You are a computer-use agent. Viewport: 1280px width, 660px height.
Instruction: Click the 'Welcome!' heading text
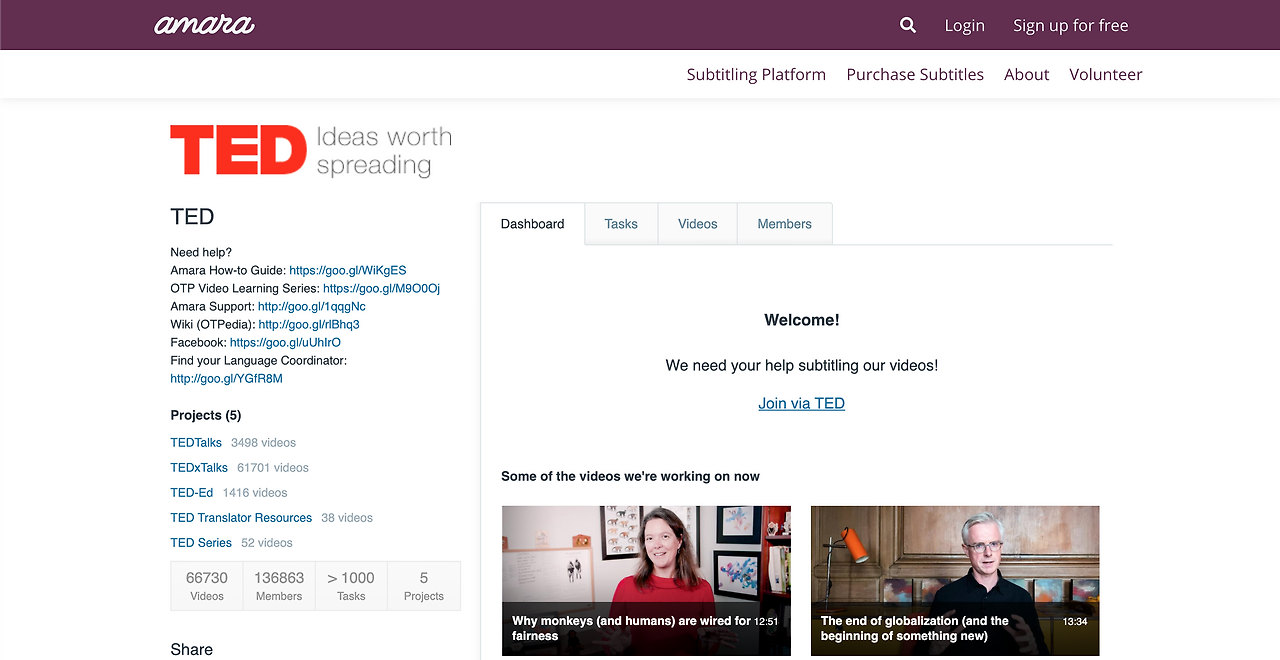click(x=802, y=320)
